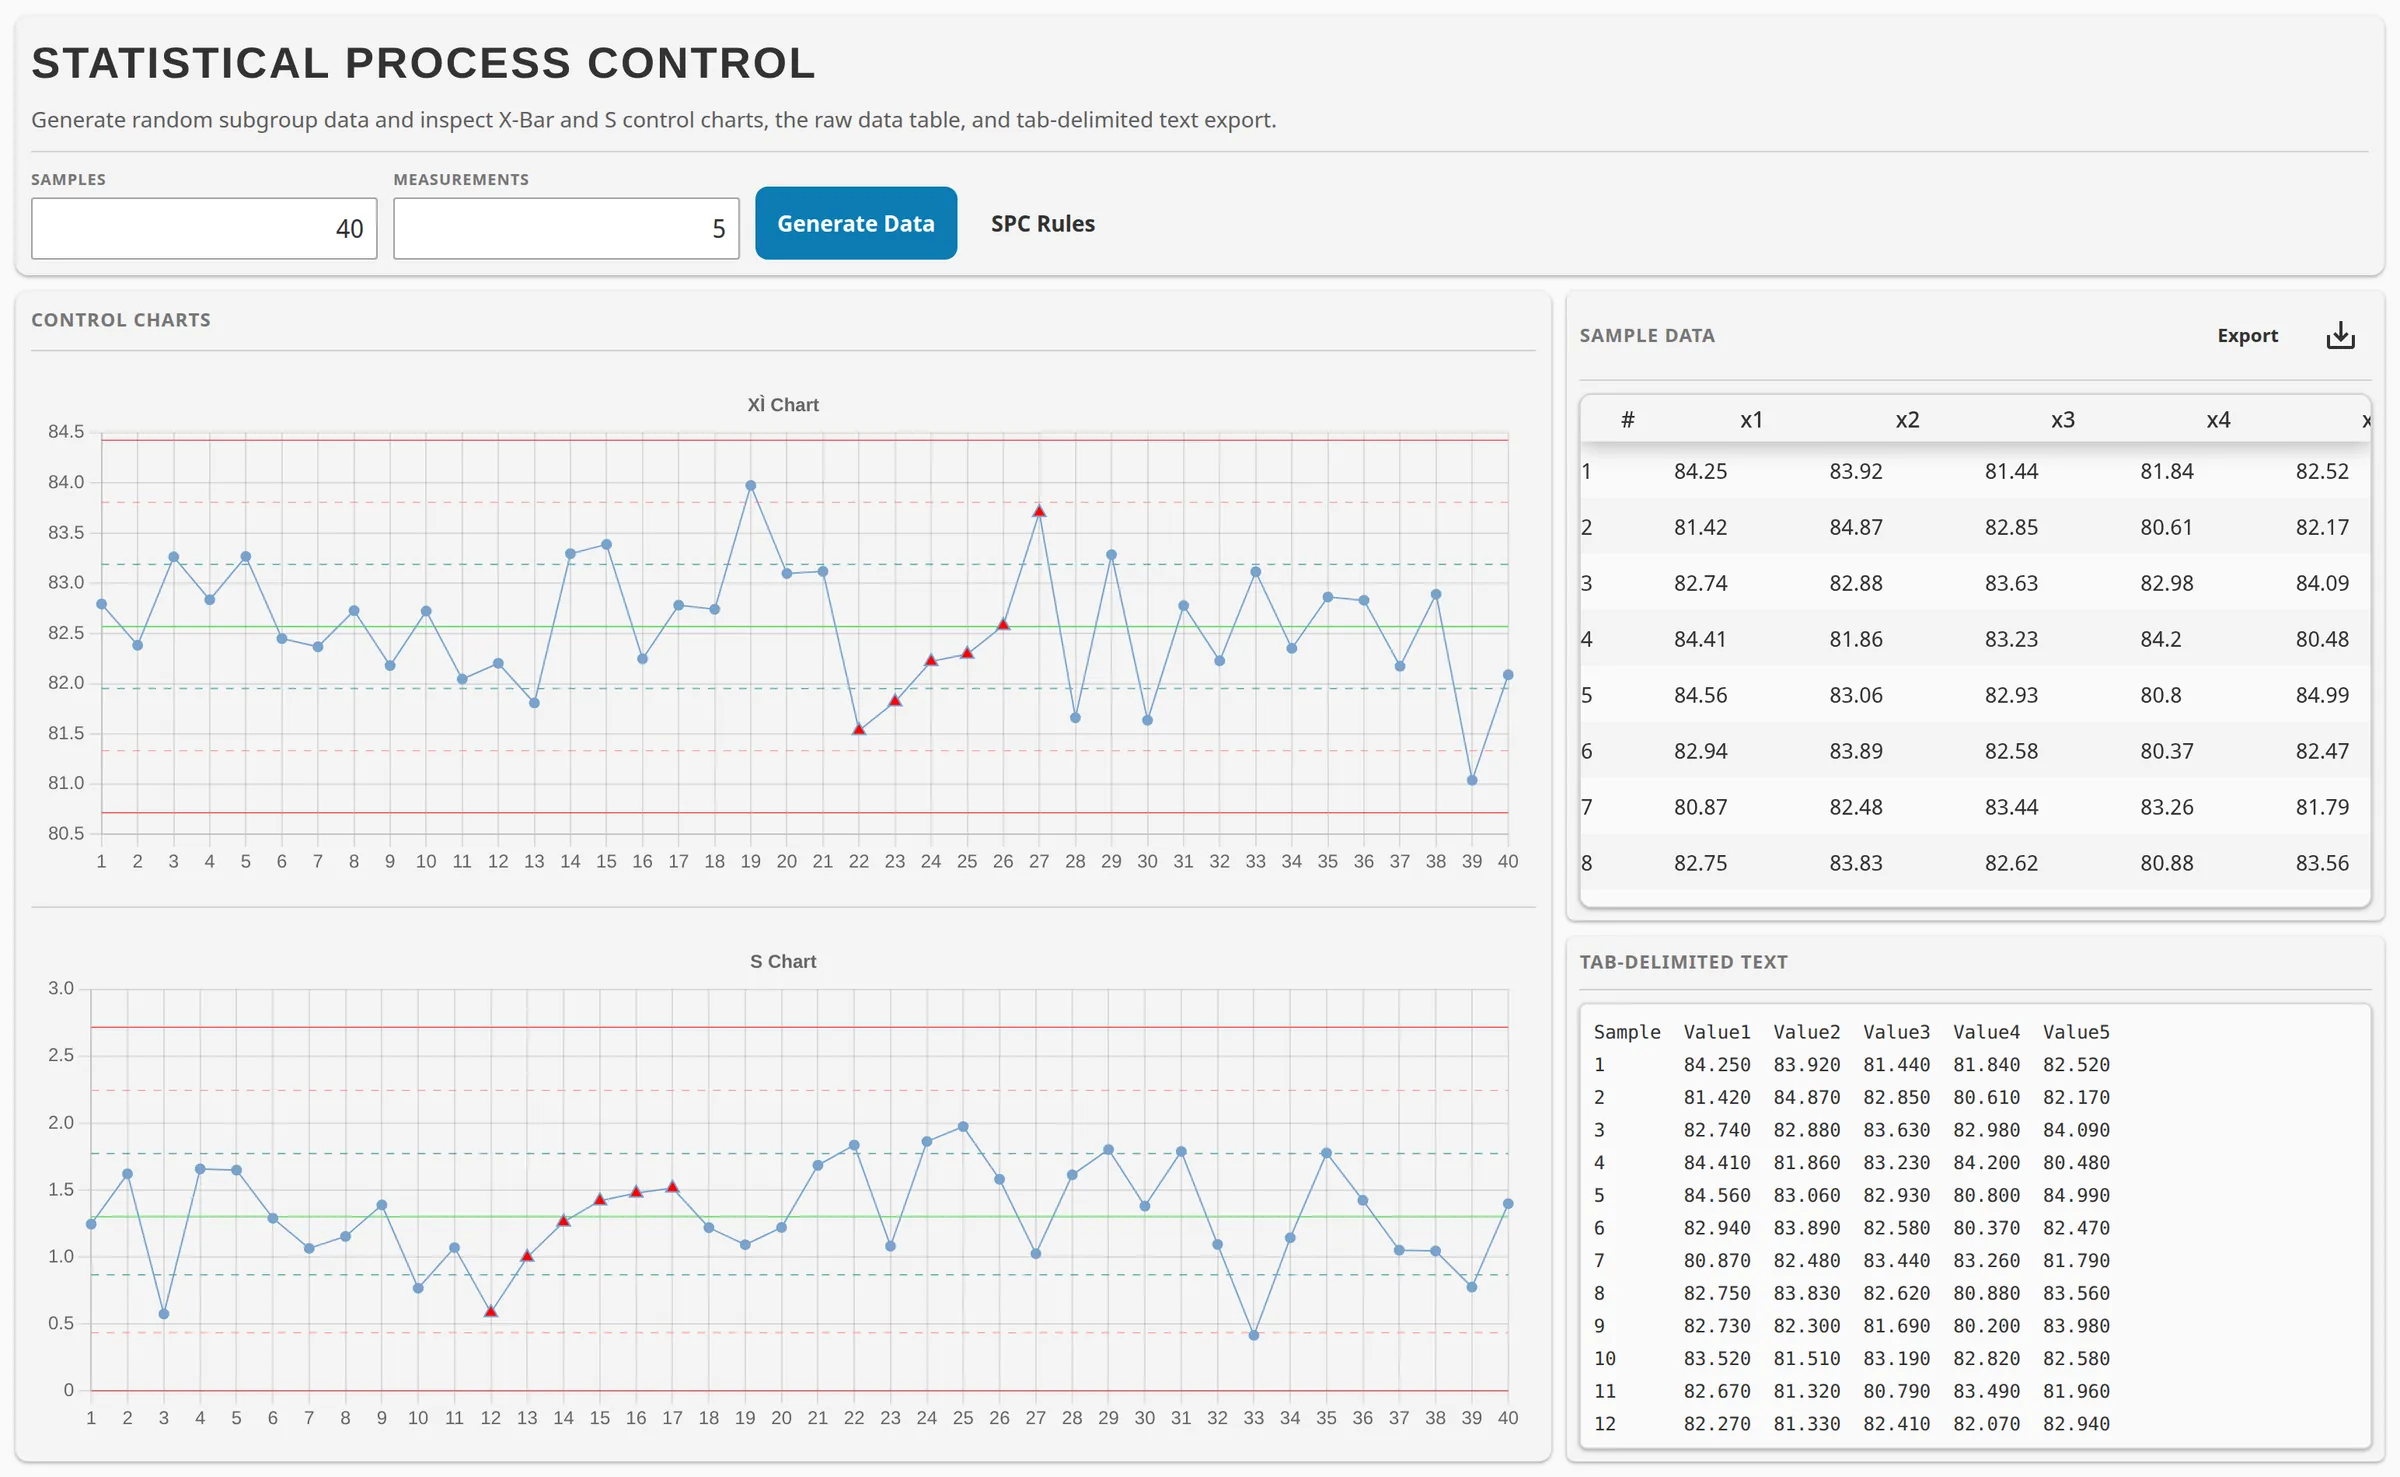This screenshot has width=2400, height=1477.
Task: Click the XÌ Chart title
Action: (783, 405)
